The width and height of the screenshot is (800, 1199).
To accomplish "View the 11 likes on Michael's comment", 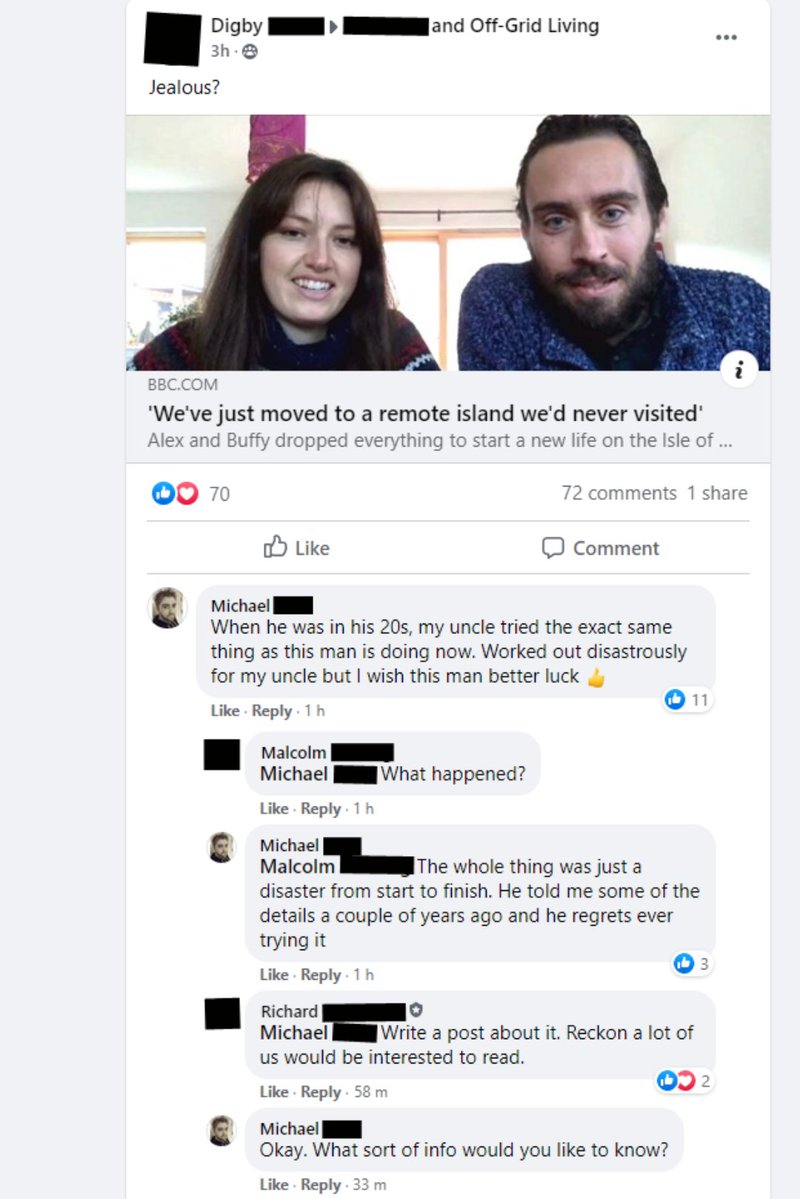I will pos(688,699).
